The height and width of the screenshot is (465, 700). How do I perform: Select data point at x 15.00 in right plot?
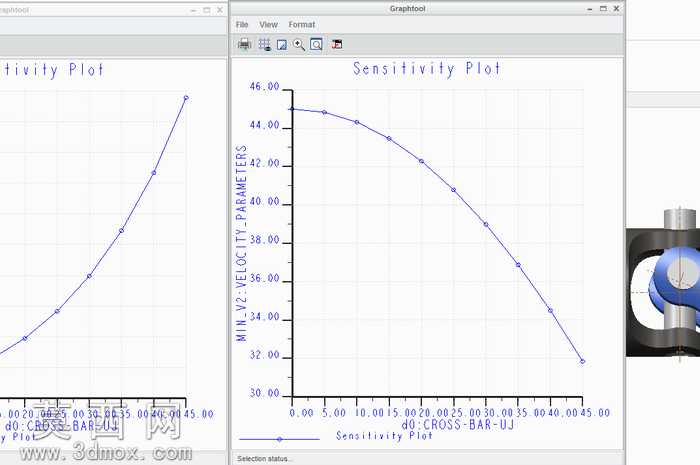tap(389, 139)
